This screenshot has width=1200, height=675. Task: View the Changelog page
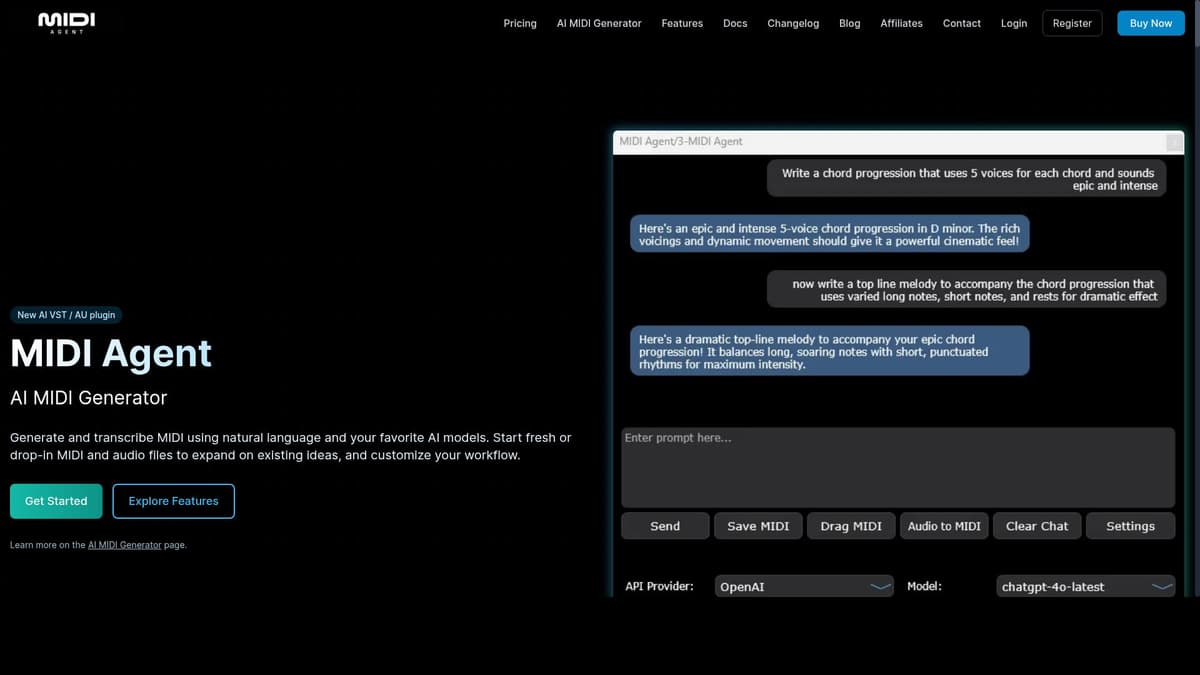[x=793, y=23]
